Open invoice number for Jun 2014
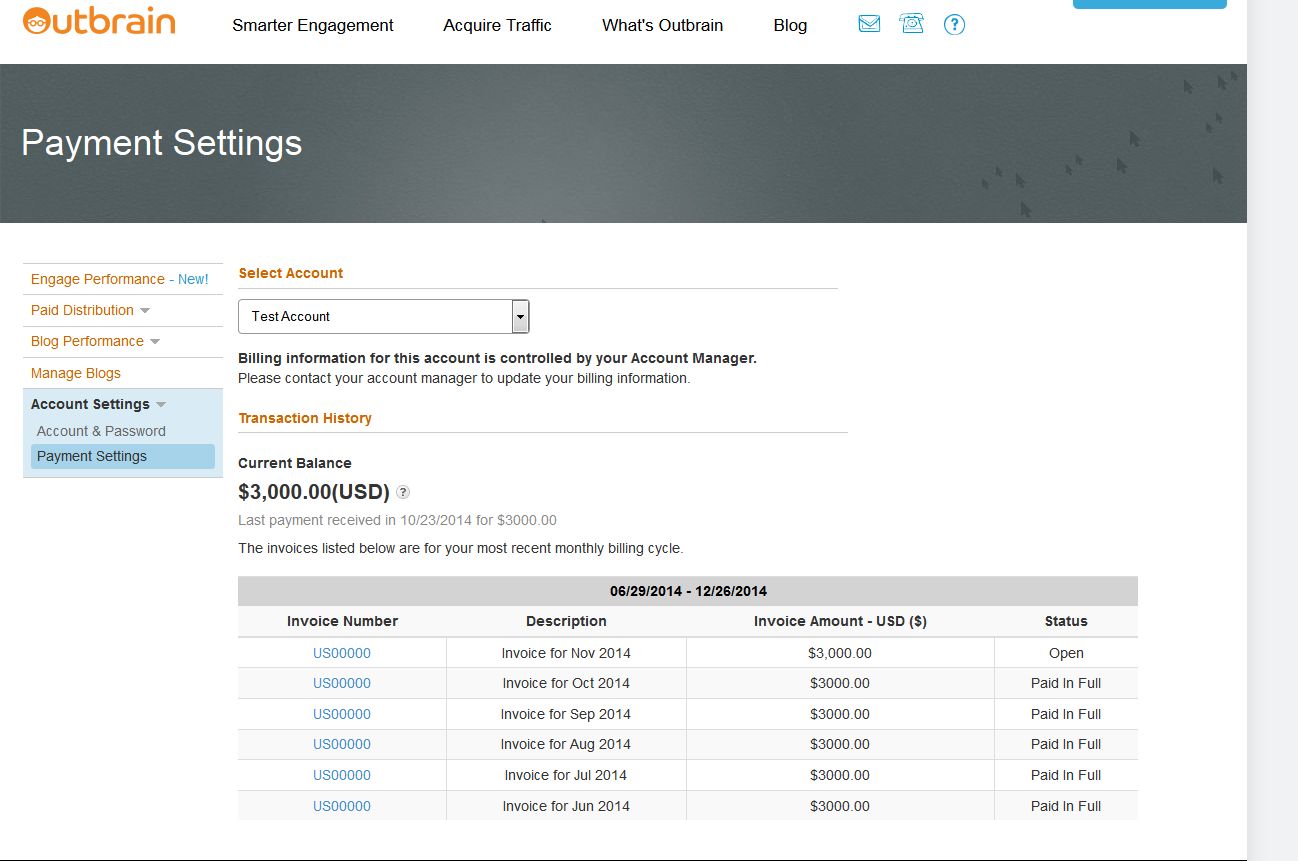Screen dimensions: 1298x861 point(342,806)
